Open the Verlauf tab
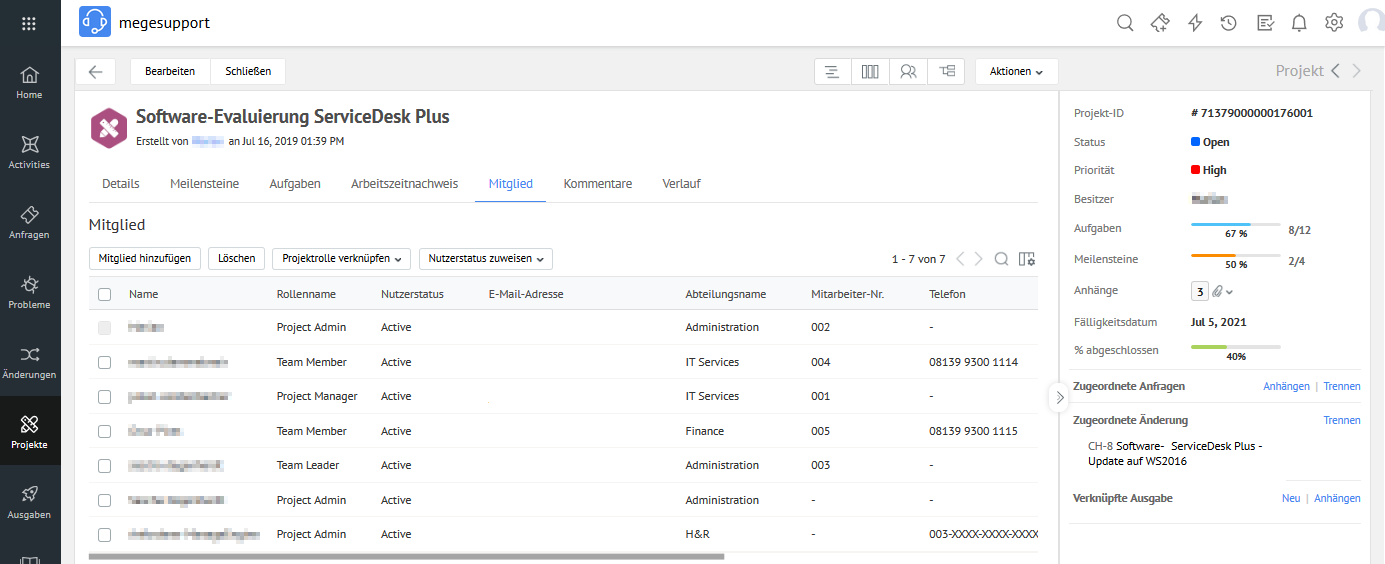Image resolution: width=1385 pixels, height=564 pixels. pos(681,184)
